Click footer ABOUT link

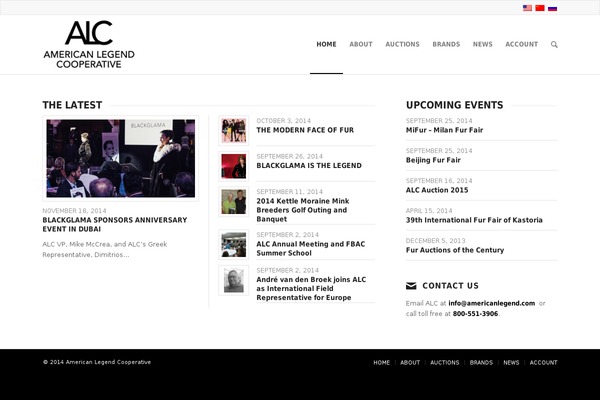(x=410, y=362)
